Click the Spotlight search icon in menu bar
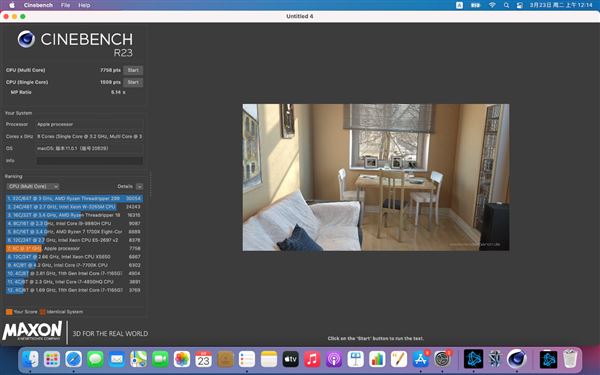Viewport: 600px width, 375px height. tap(506, 5)
